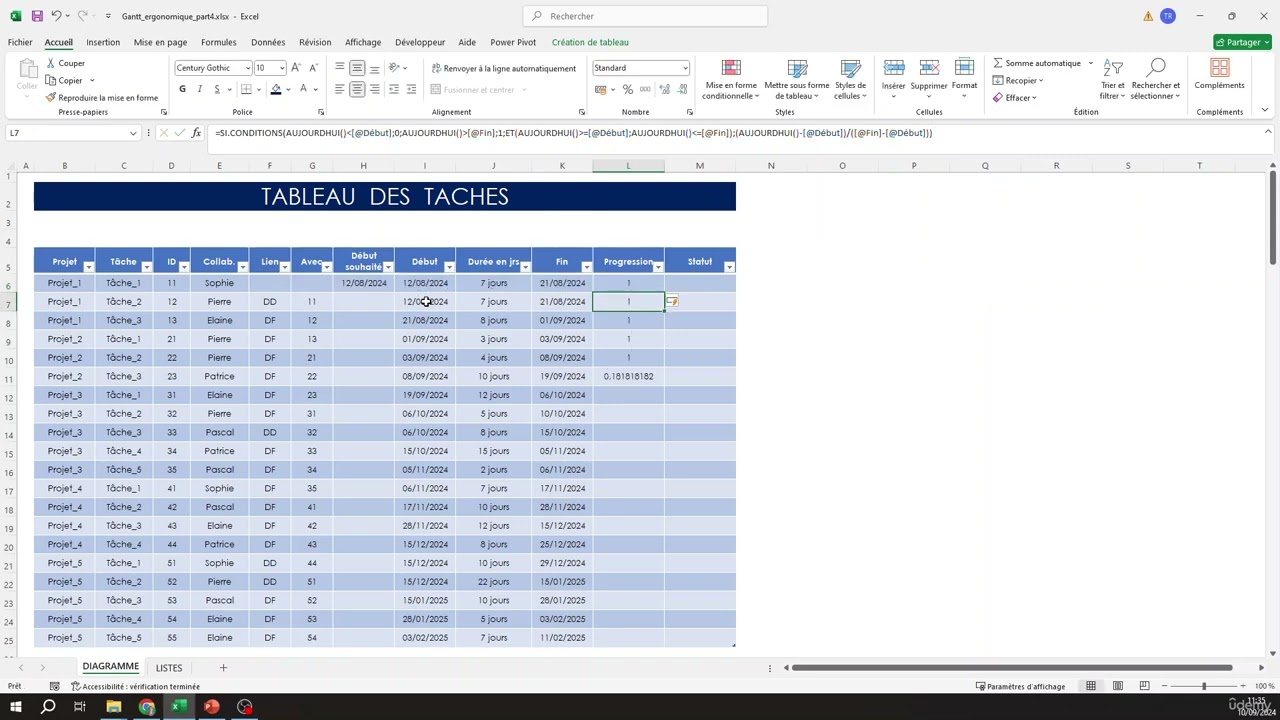Toggle underline formatting (S)
The width and height of the screenshot is (1280, 720).
(215, 90)
